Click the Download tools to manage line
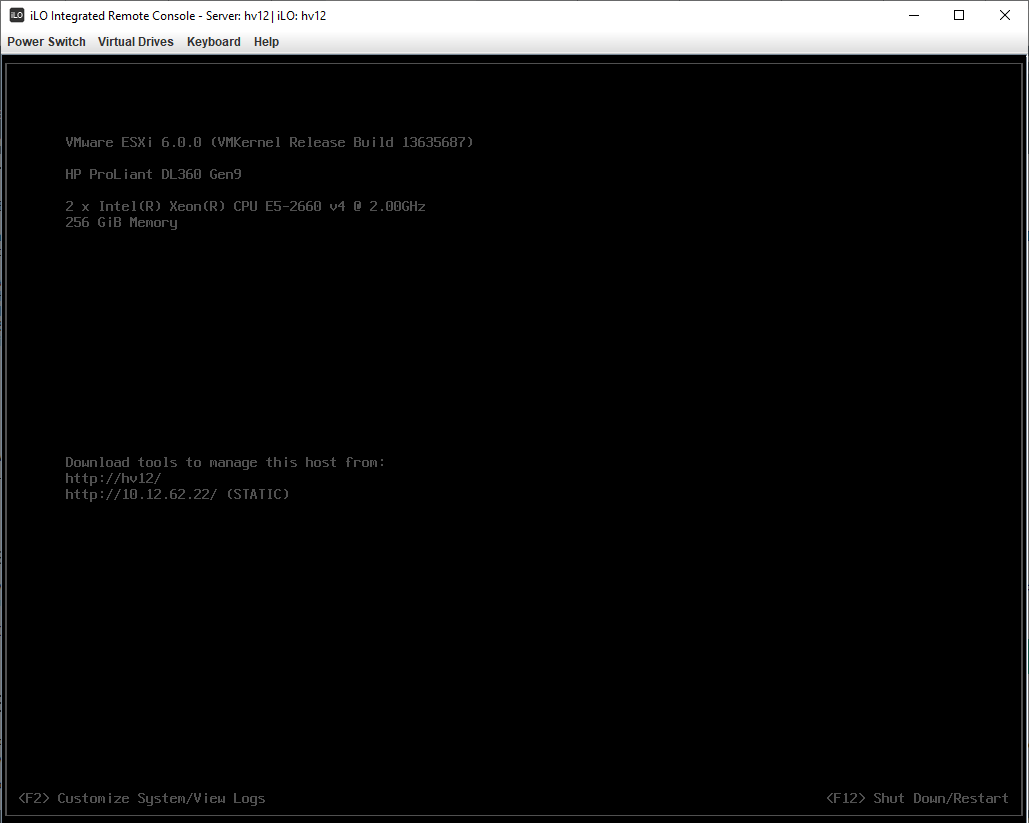Screen dimensions: 1029x823 coord(225,462)
